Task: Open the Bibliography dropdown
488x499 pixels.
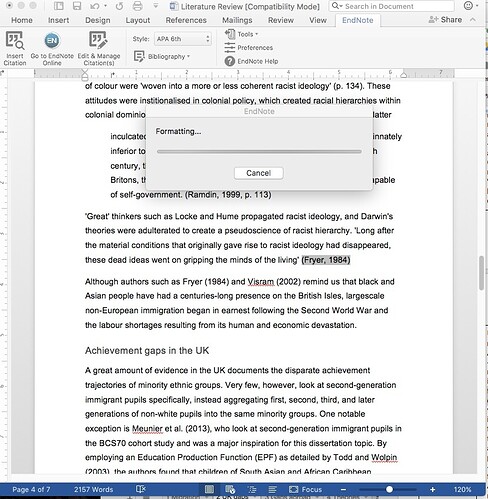Action: point(162,57)
